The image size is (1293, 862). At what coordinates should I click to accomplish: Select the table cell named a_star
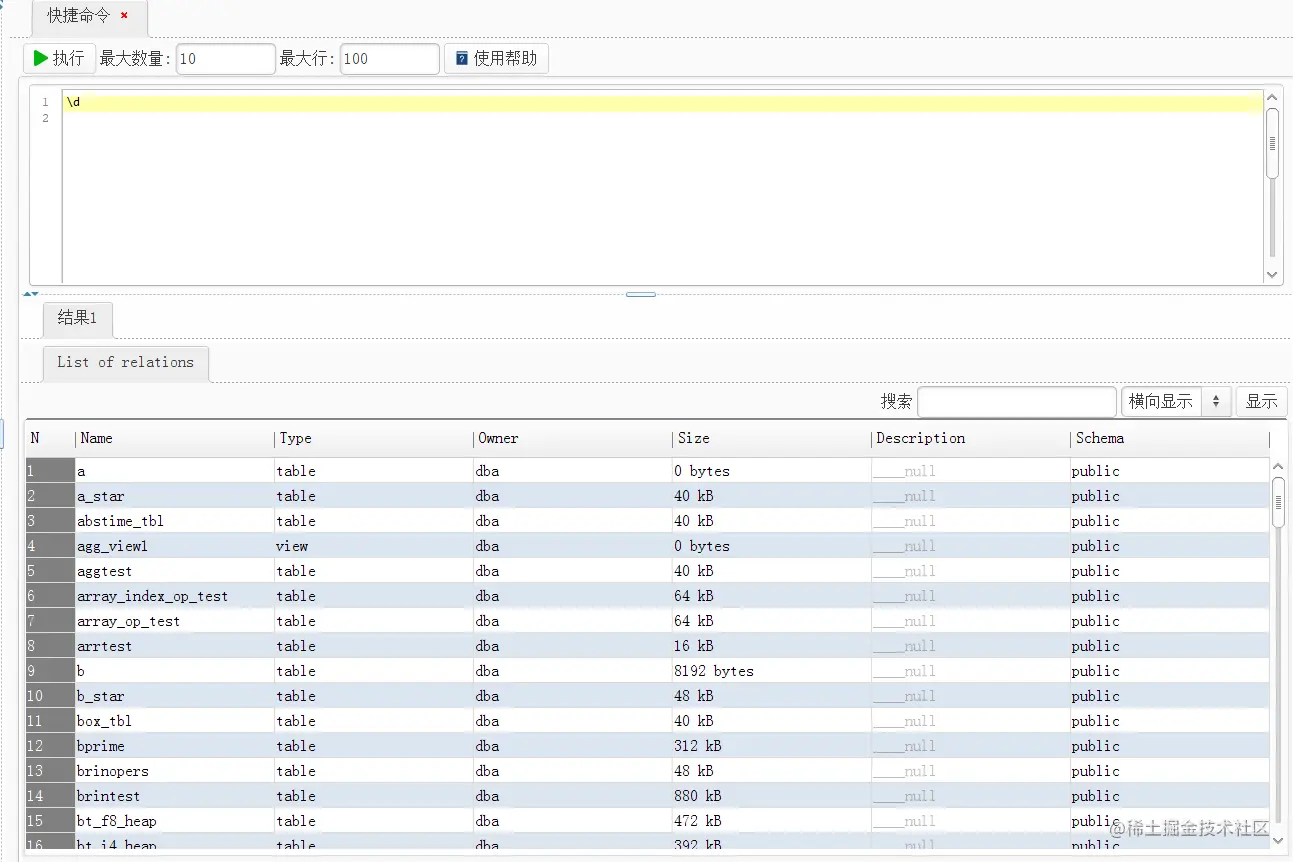coord(174,496)
